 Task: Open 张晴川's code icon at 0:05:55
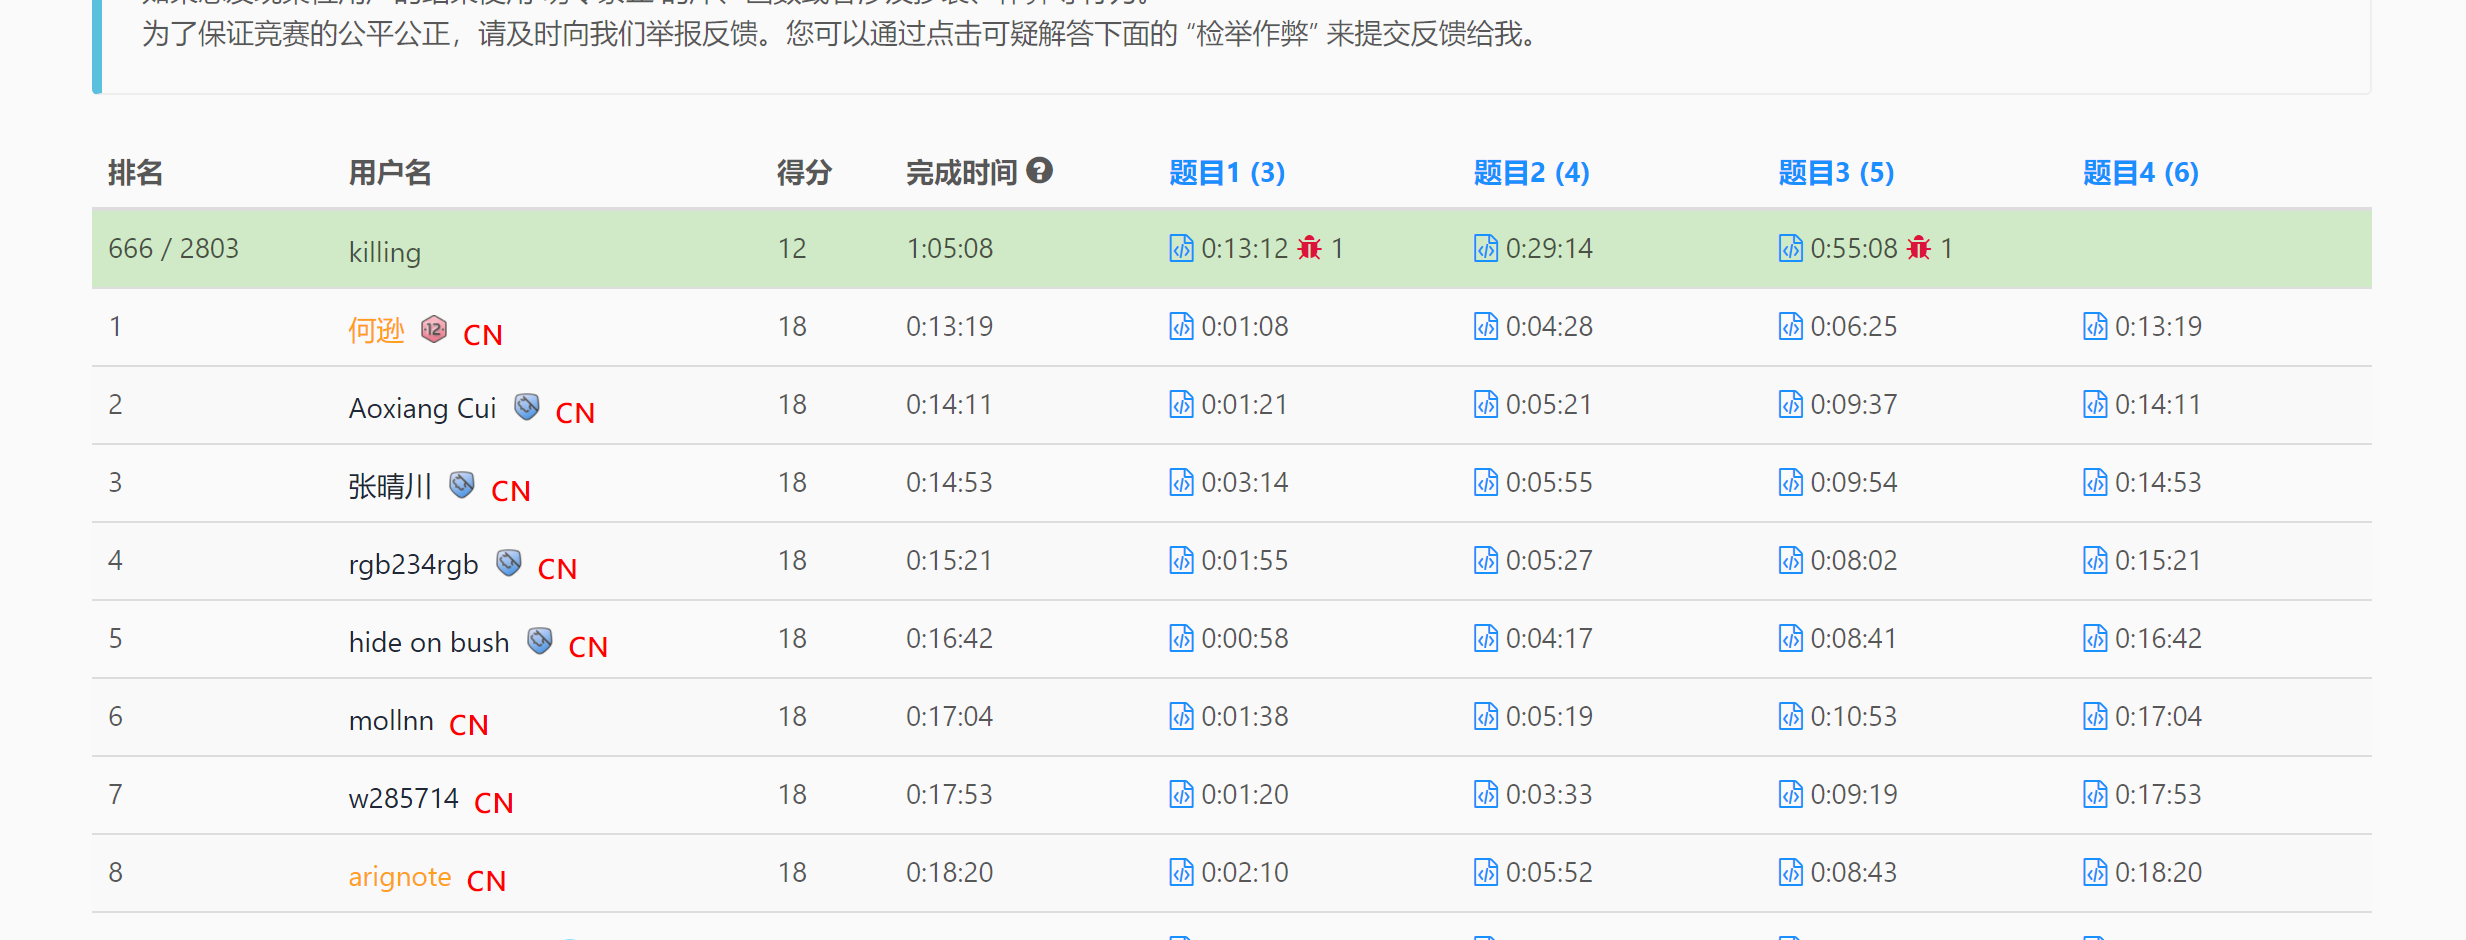1486,482
